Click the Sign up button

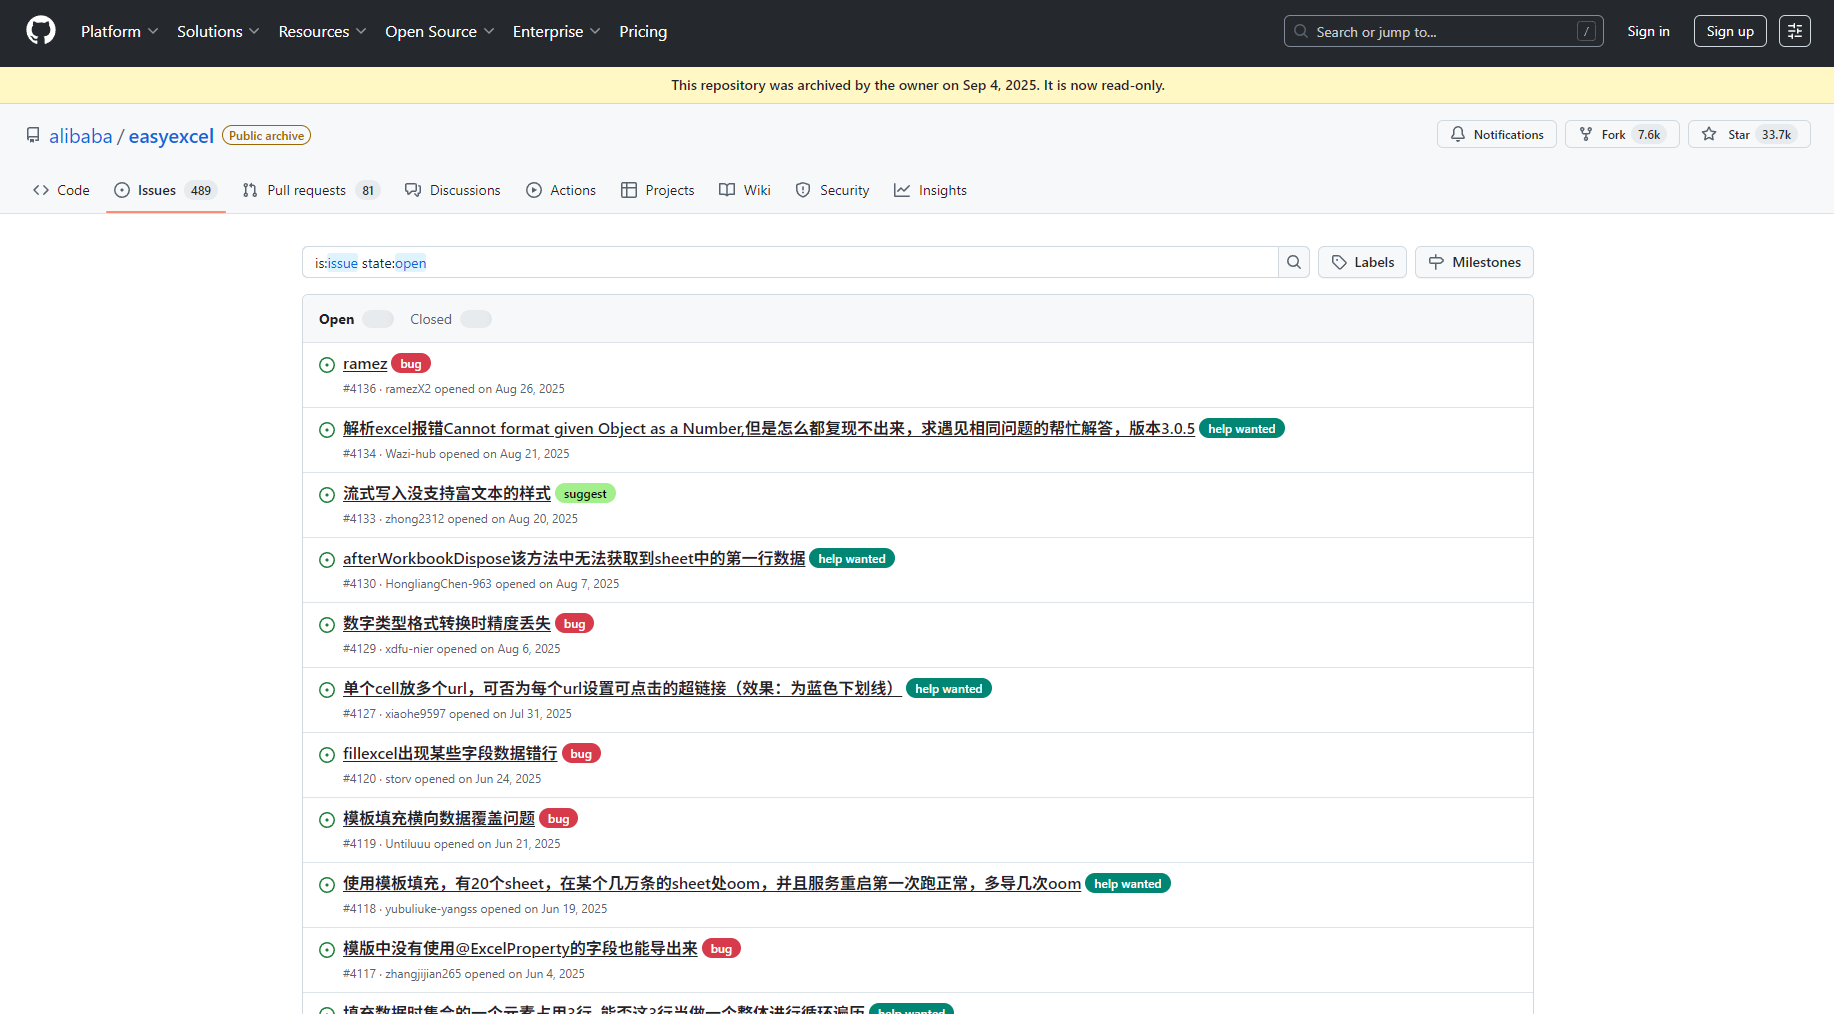pos(1730,30)
